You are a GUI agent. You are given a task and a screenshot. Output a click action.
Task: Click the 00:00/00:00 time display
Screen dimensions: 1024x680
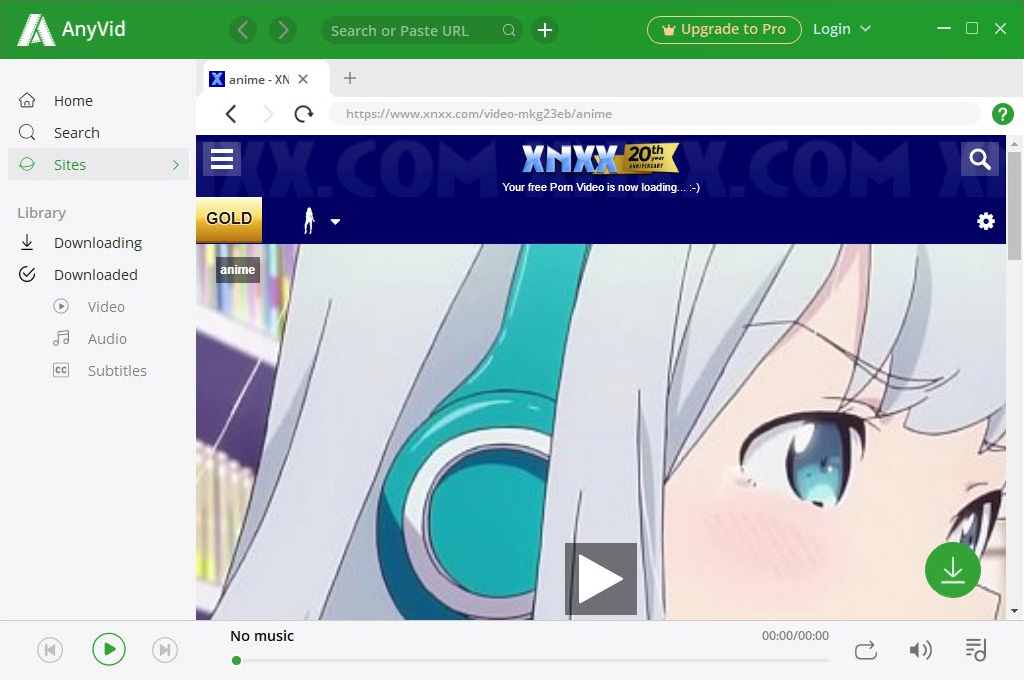click(x=795, y=636)
